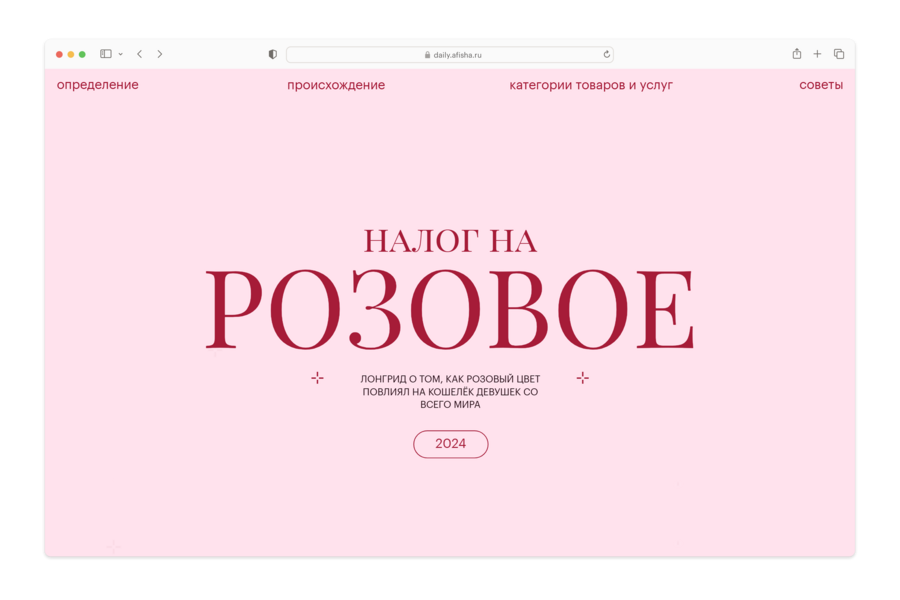Close the window with the red button
Screen dimensions: 900x600
click(x=59, y=55)
